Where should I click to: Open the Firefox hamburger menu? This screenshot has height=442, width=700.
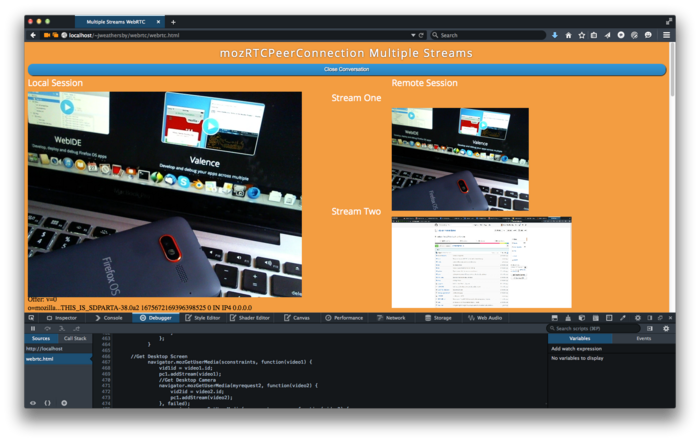click(x=667, y=35)
